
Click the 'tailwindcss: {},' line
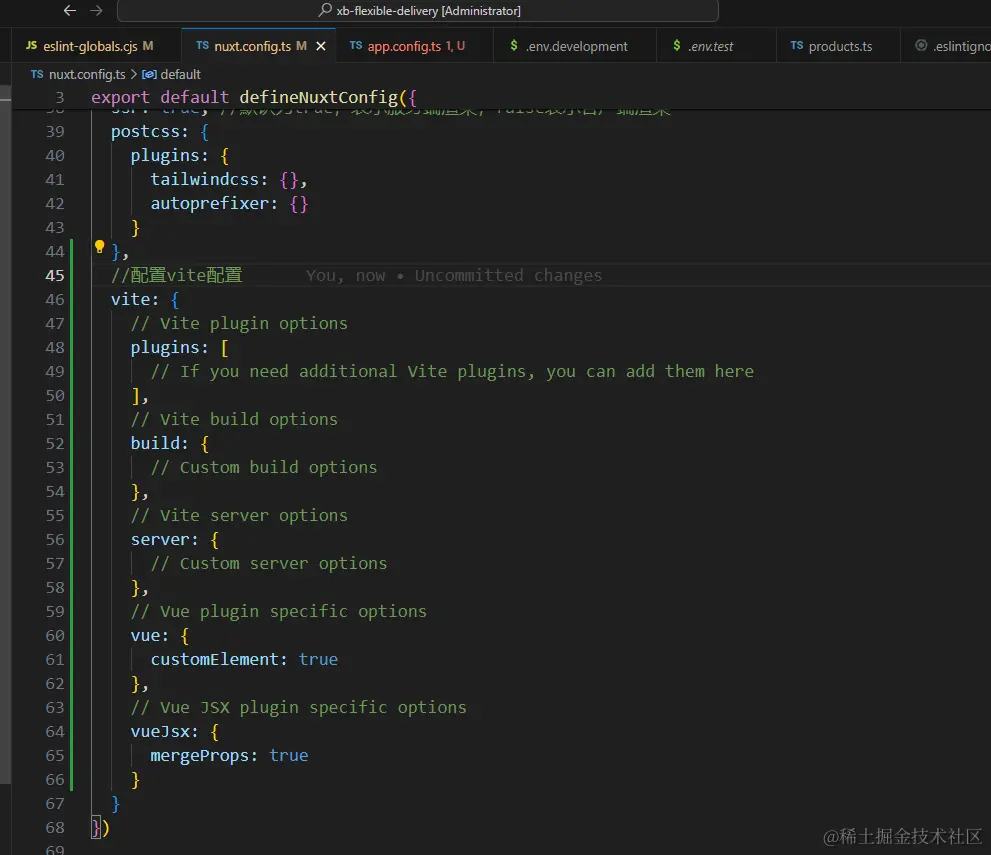point(229,179)
